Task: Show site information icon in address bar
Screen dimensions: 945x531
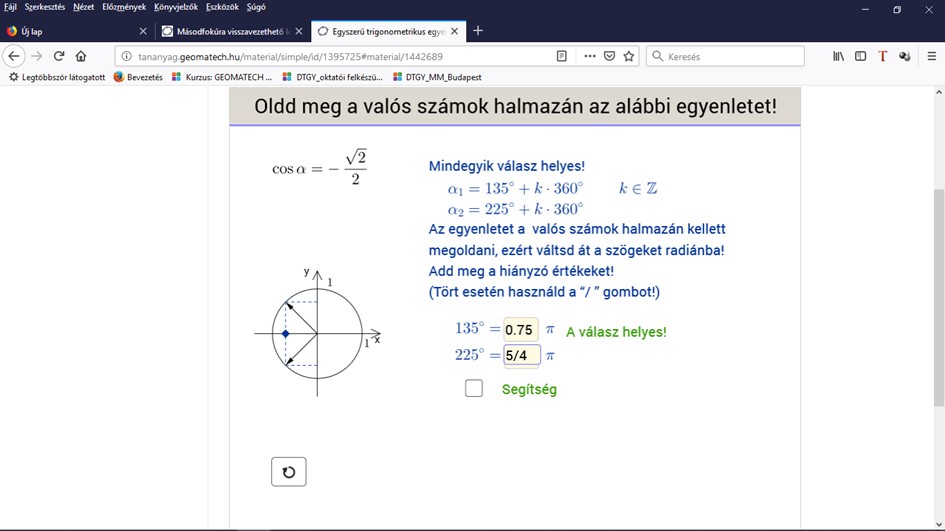Action: pos(126,56)
